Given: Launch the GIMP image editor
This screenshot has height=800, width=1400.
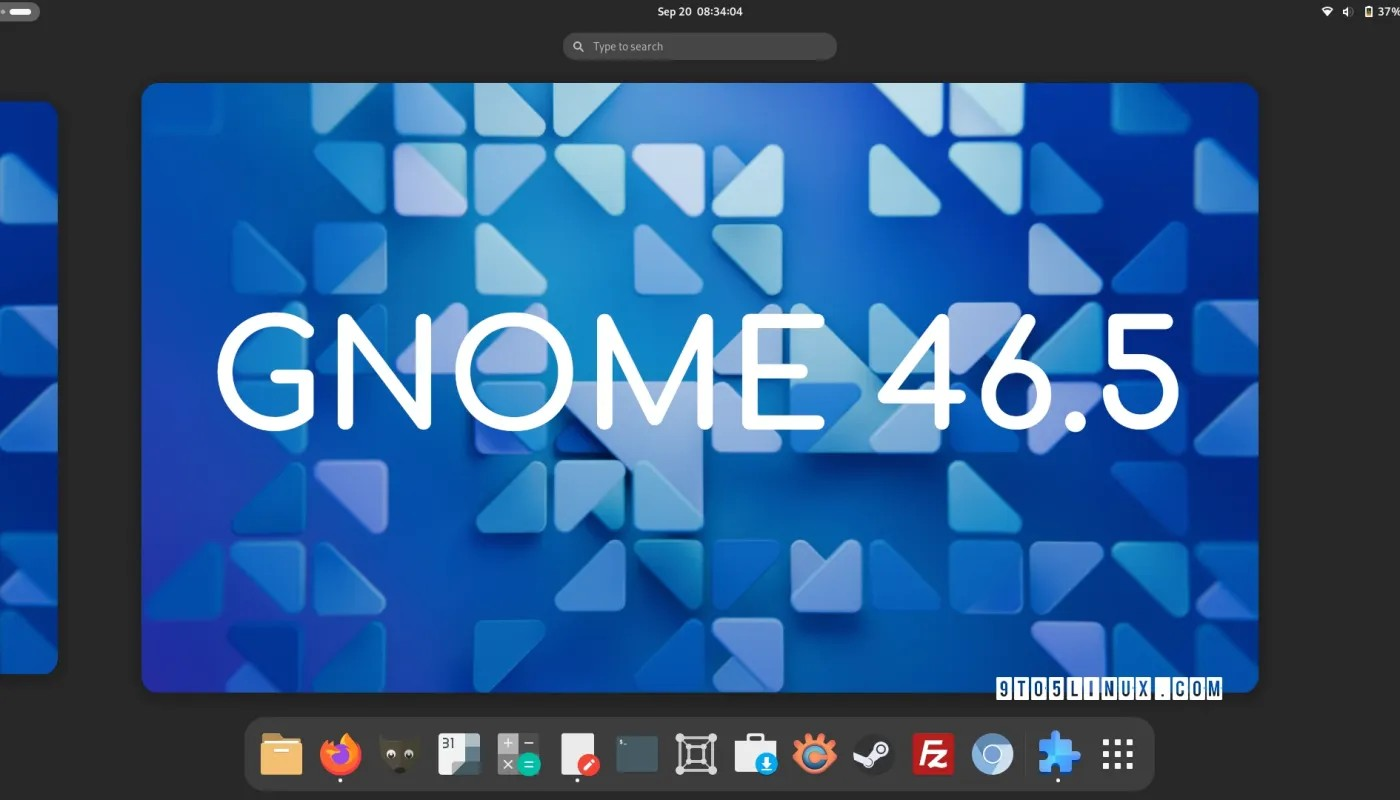Looking at the screenshot, I should tap(399, 754).
